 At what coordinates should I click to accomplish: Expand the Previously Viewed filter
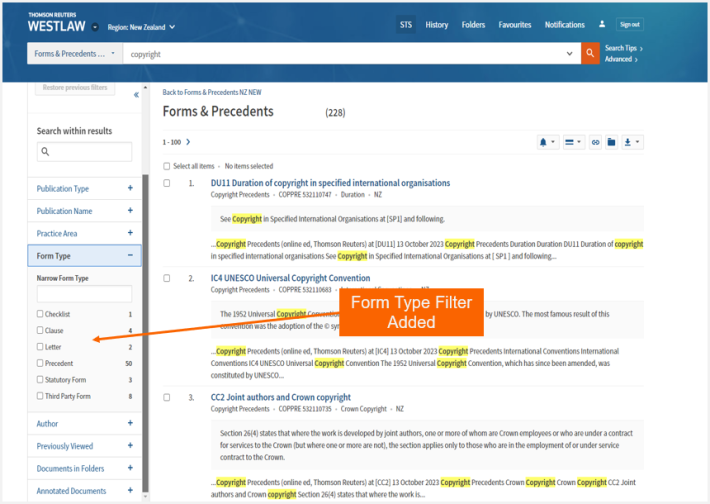tap(84, 446)
